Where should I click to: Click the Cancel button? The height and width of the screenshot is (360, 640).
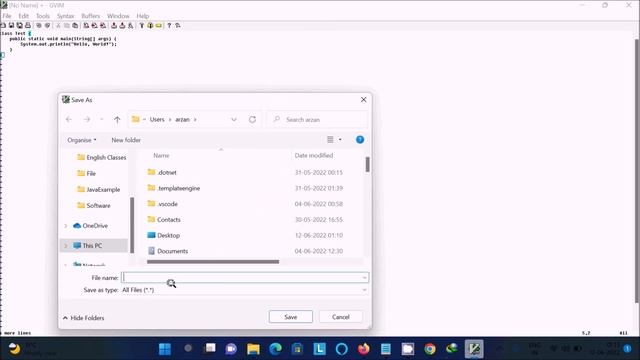[x=340, y=317]
